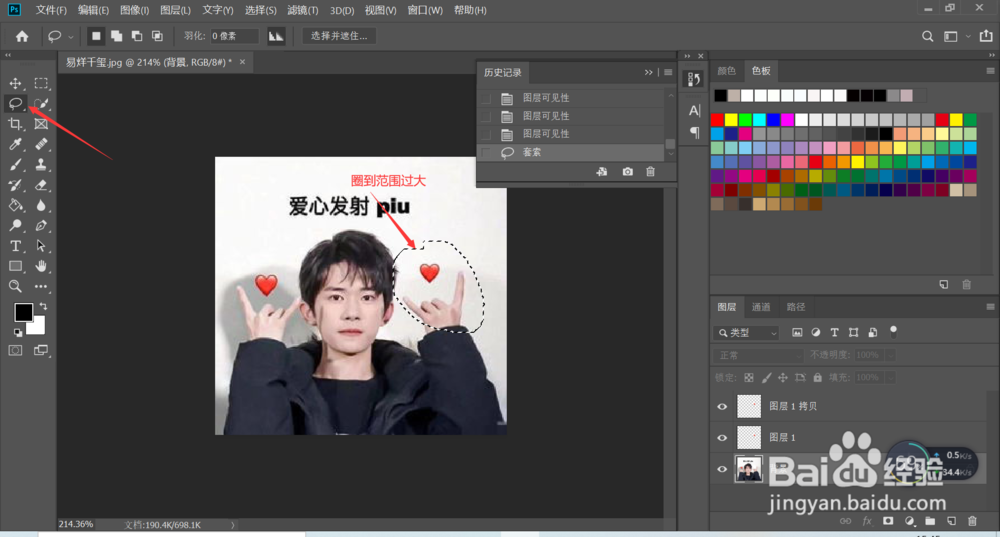Viewport: 1000px width, 537px height.
Task: Choose Intersect with Selection mode
Action: coord(157,36)
